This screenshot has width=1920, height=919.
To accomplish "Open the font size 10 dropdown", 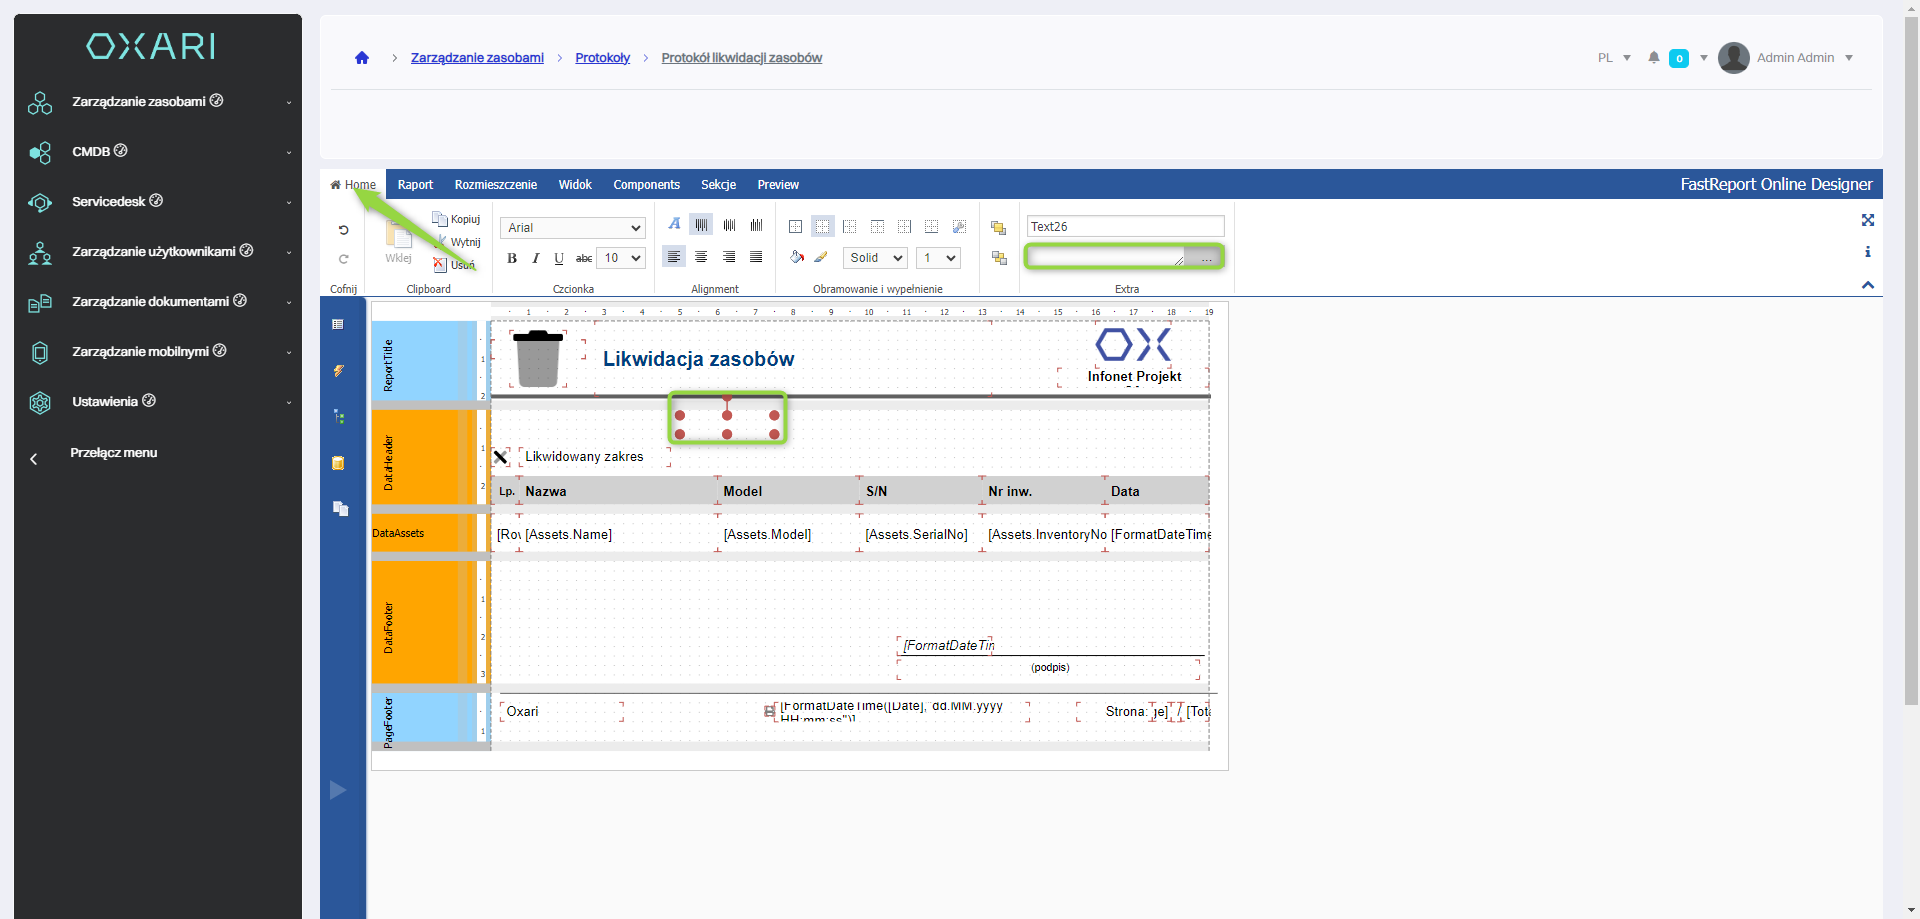I will pyautogui.click(x=621, y=258).
